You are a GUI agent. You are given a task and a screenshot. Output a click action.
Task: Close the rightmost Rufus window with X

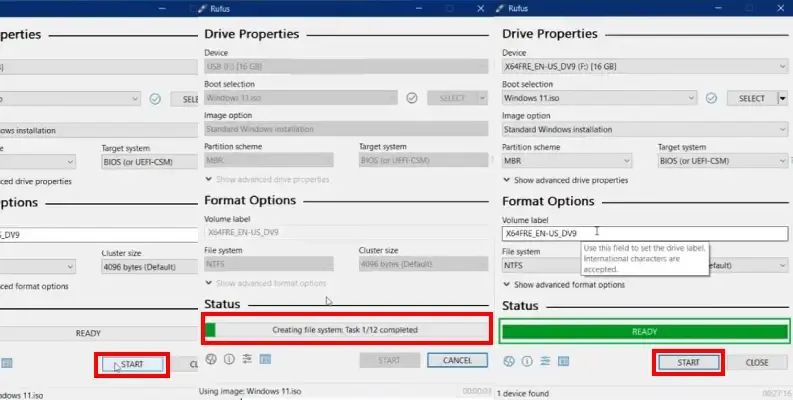pos(780,8)
